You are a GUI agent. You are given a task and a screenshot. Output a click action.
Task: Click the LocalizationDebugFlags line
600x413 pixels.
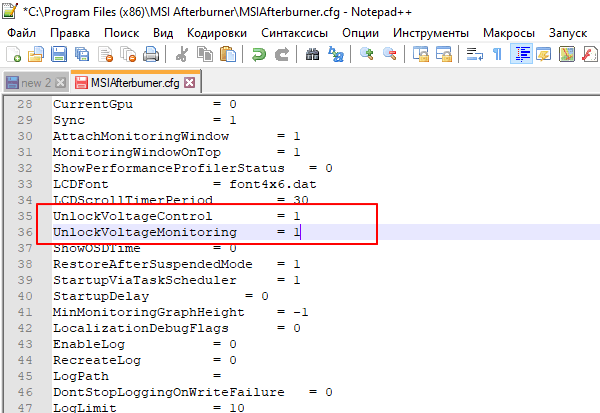(176, 328)
